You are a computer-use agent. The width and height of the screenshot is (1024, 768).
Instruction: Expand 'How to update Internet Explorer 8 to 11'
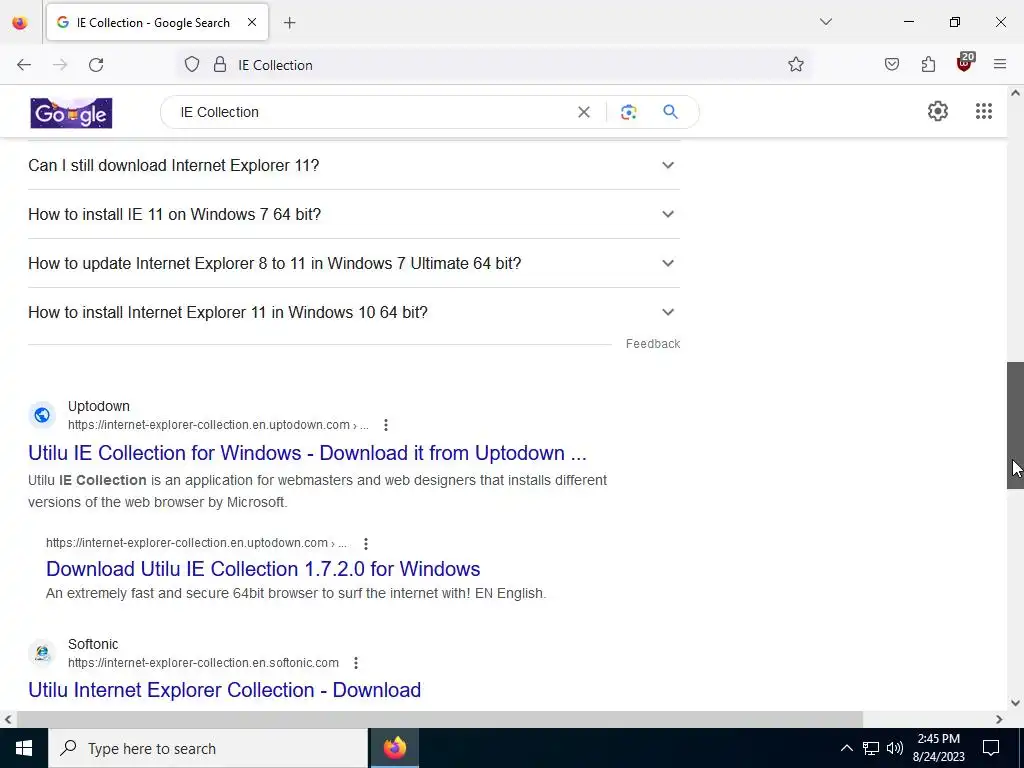click(x=354, y=263)
